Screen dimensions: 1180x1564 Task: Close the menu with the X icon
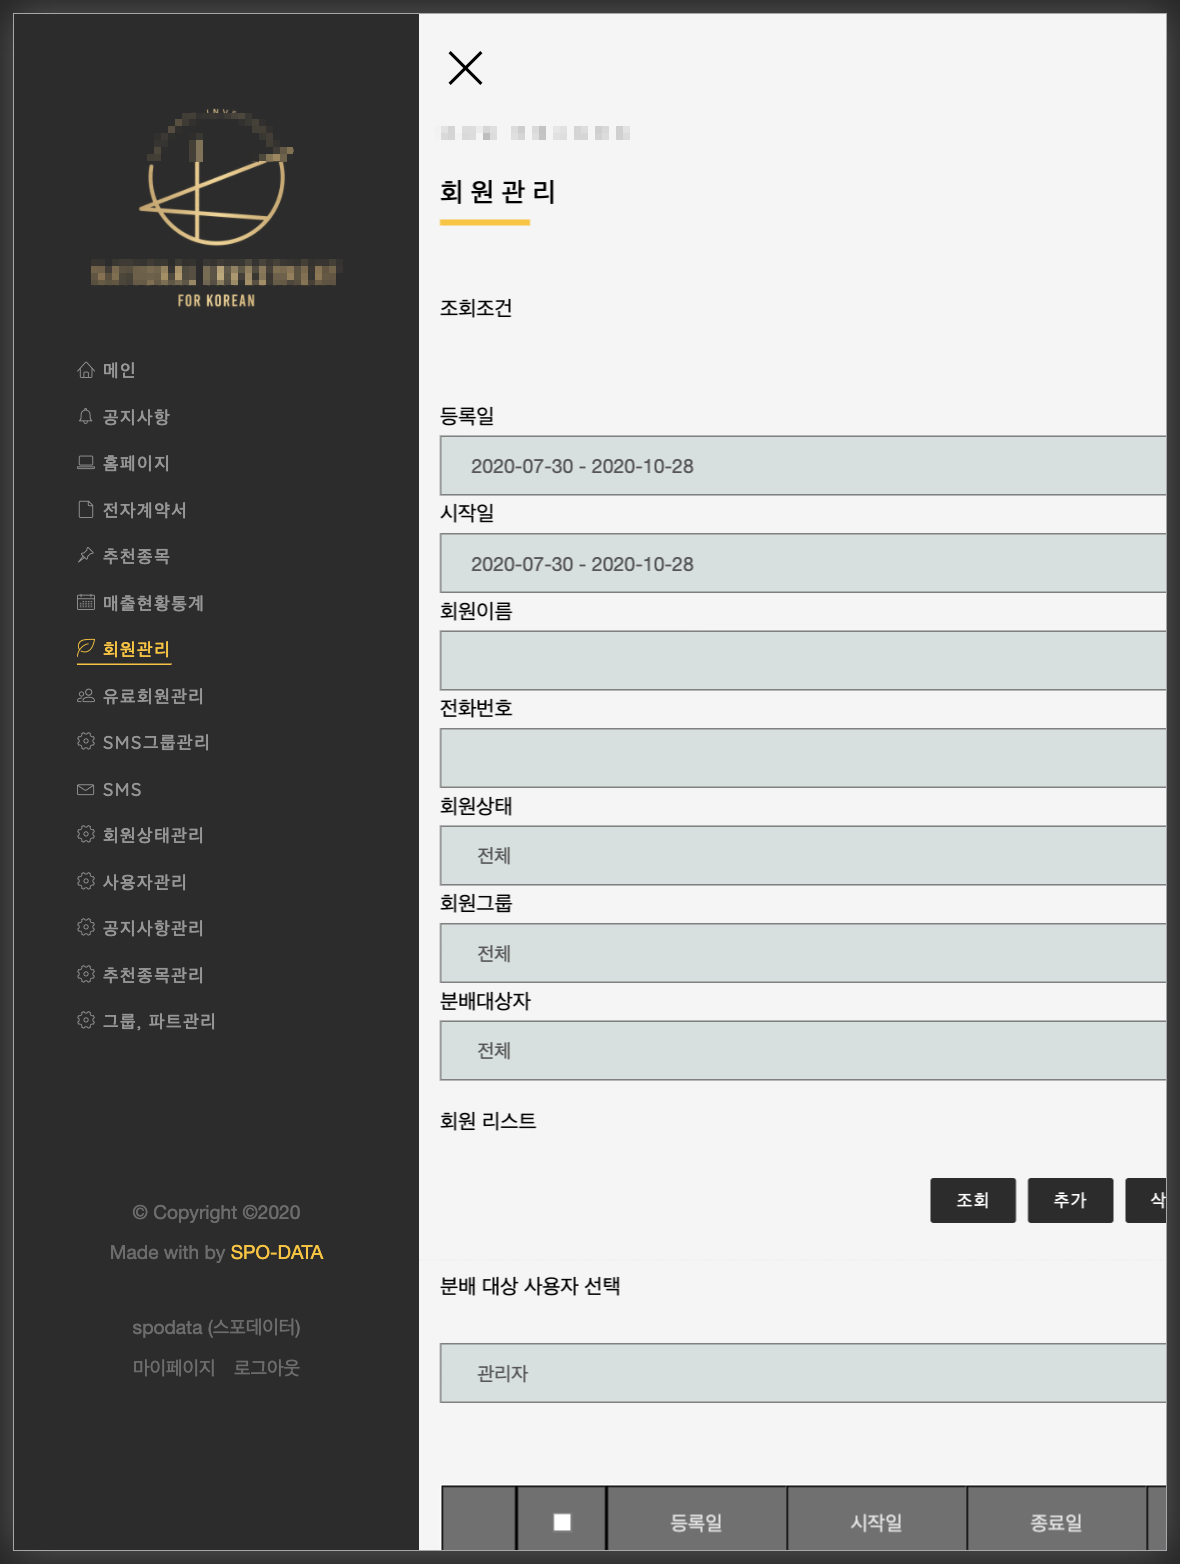(x=465, y=68)
